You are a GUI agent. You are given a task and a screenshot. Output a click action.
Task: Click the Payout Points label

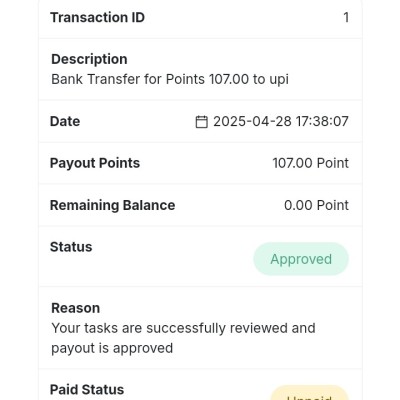pos(95,163)
